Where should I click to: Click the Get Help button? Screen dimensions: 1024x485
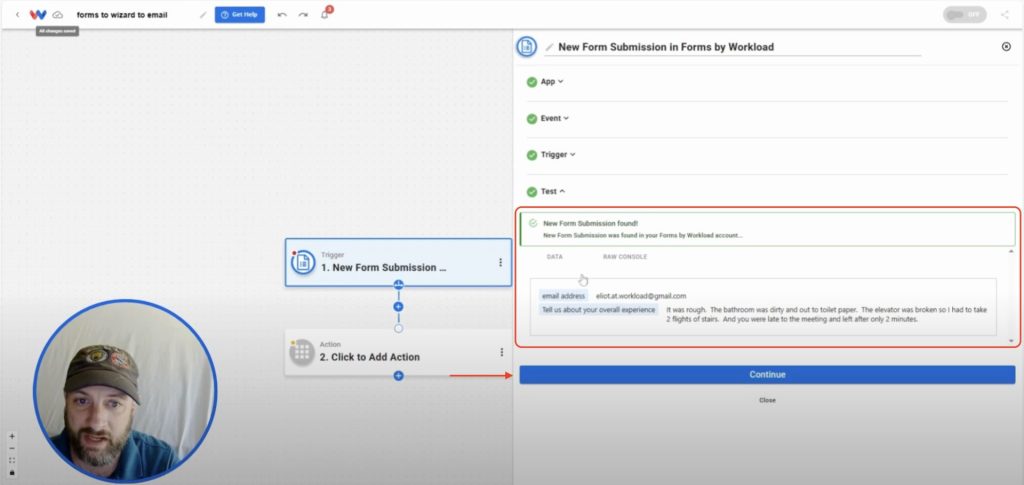(x=240, y=14)
